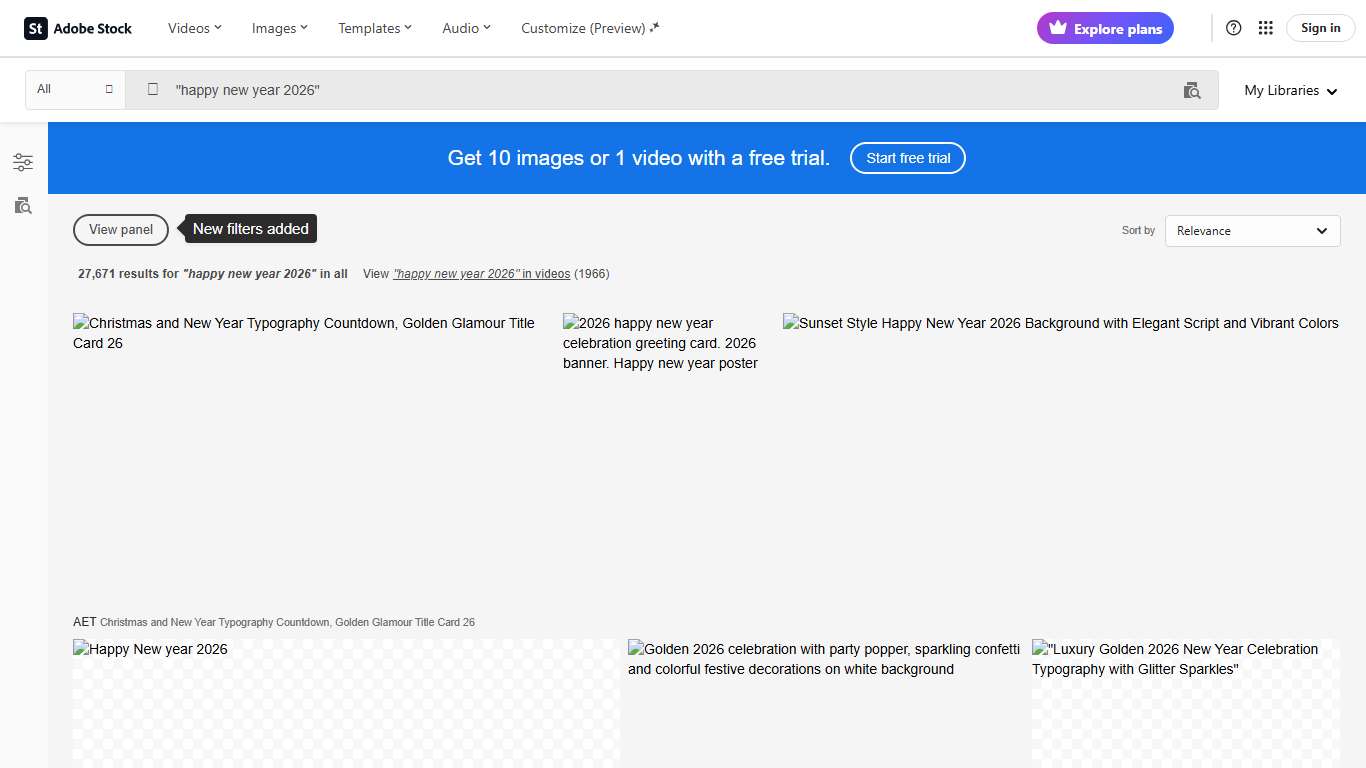Open the results in videos link

tap(481, 274)
